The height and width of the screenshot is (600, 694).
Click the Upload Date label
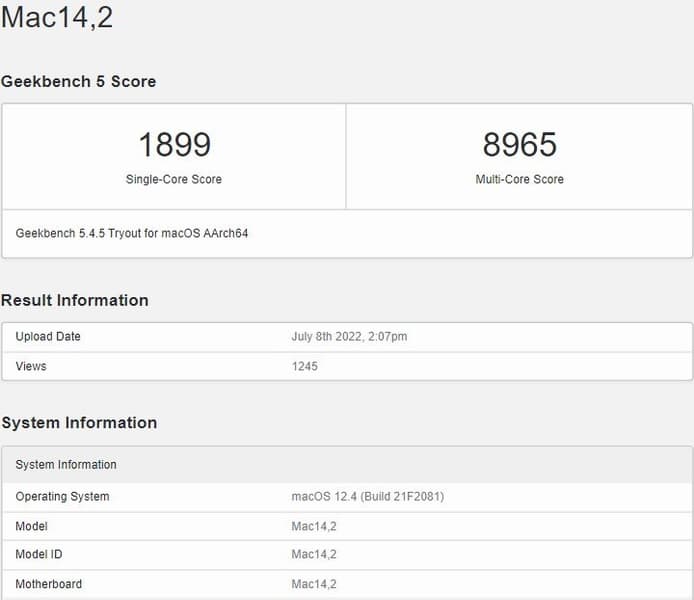48,336
